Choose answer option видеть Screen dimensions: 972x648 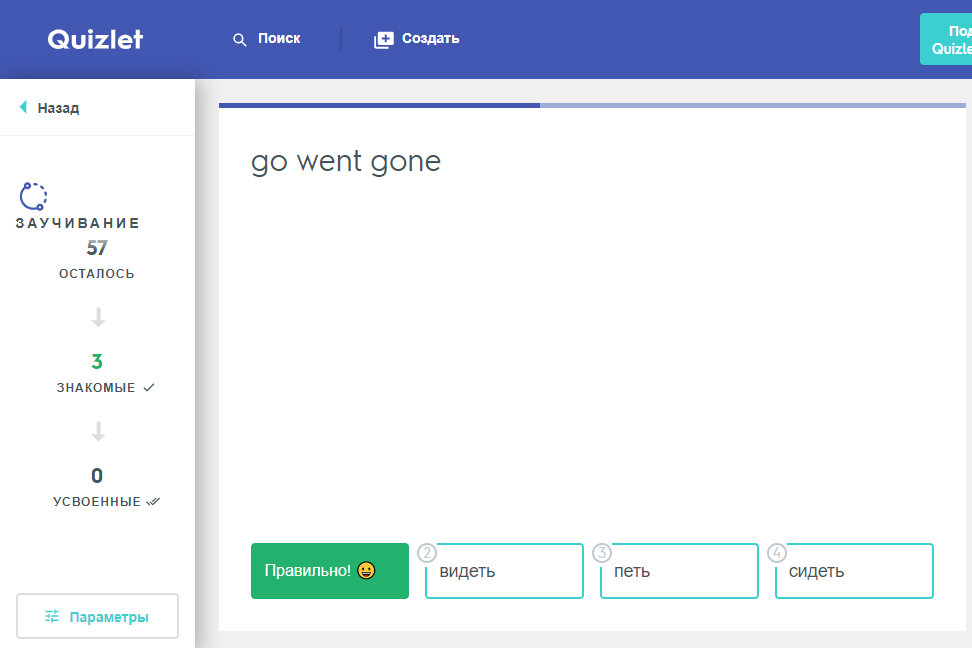pyautogui.click(x=505, y=571)
